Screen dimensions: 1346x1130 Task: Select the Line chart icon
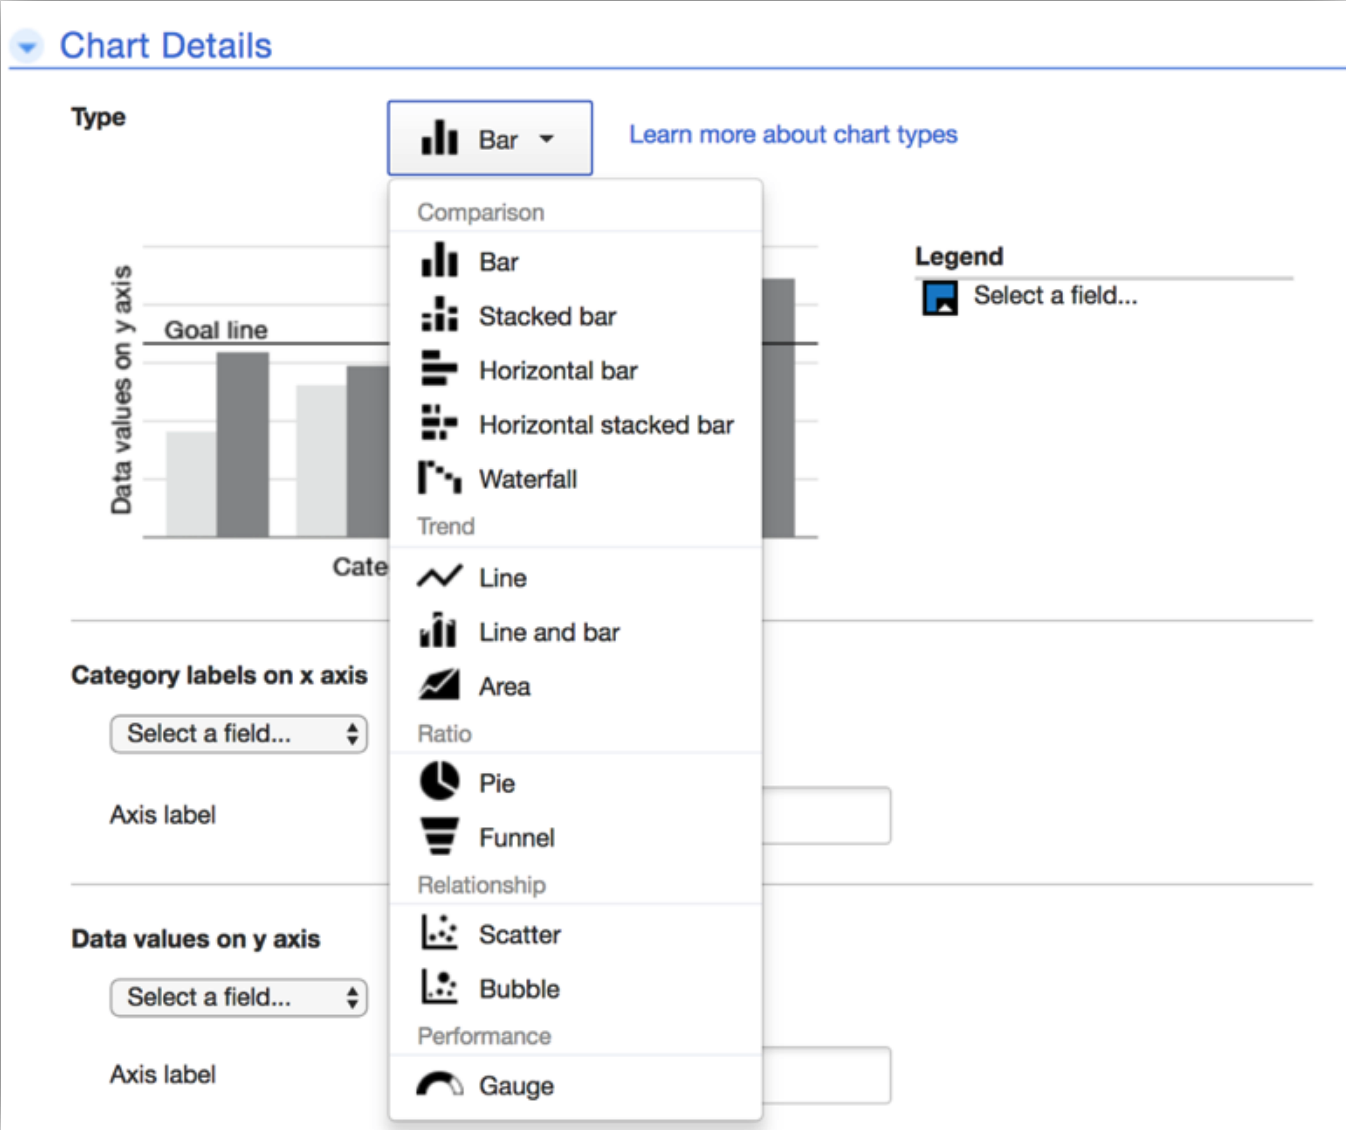438,577
